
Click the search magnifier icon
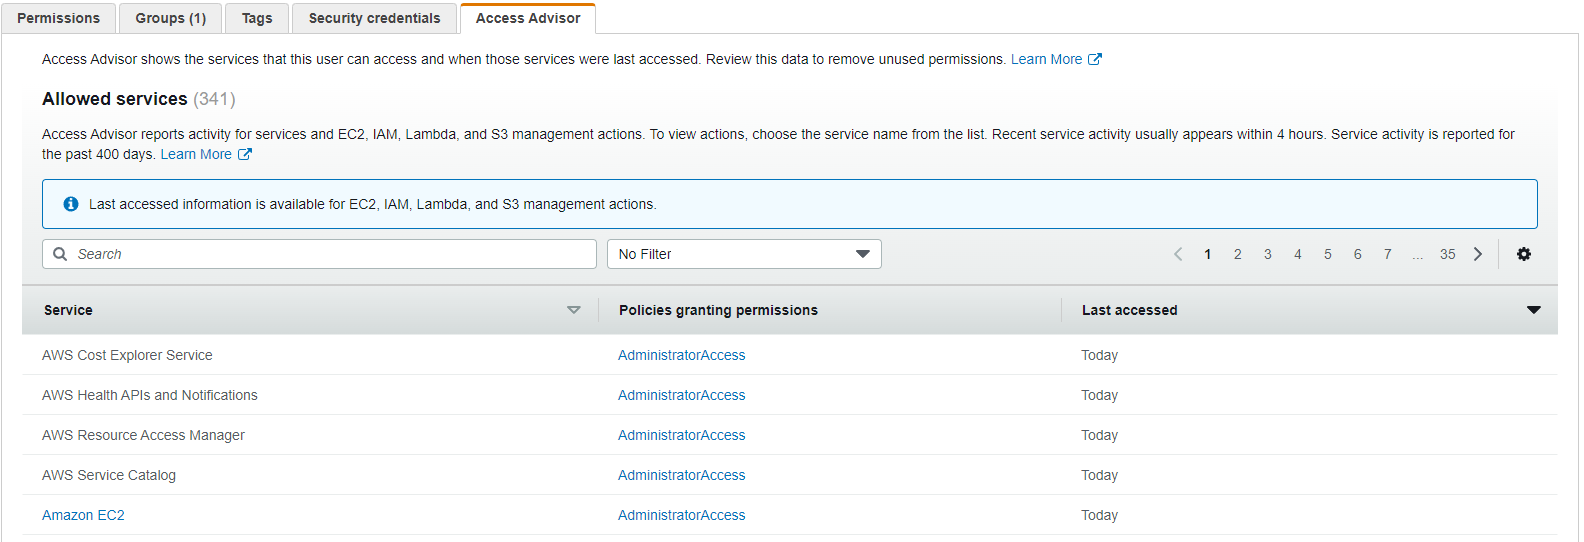click(x=60, y=254)
